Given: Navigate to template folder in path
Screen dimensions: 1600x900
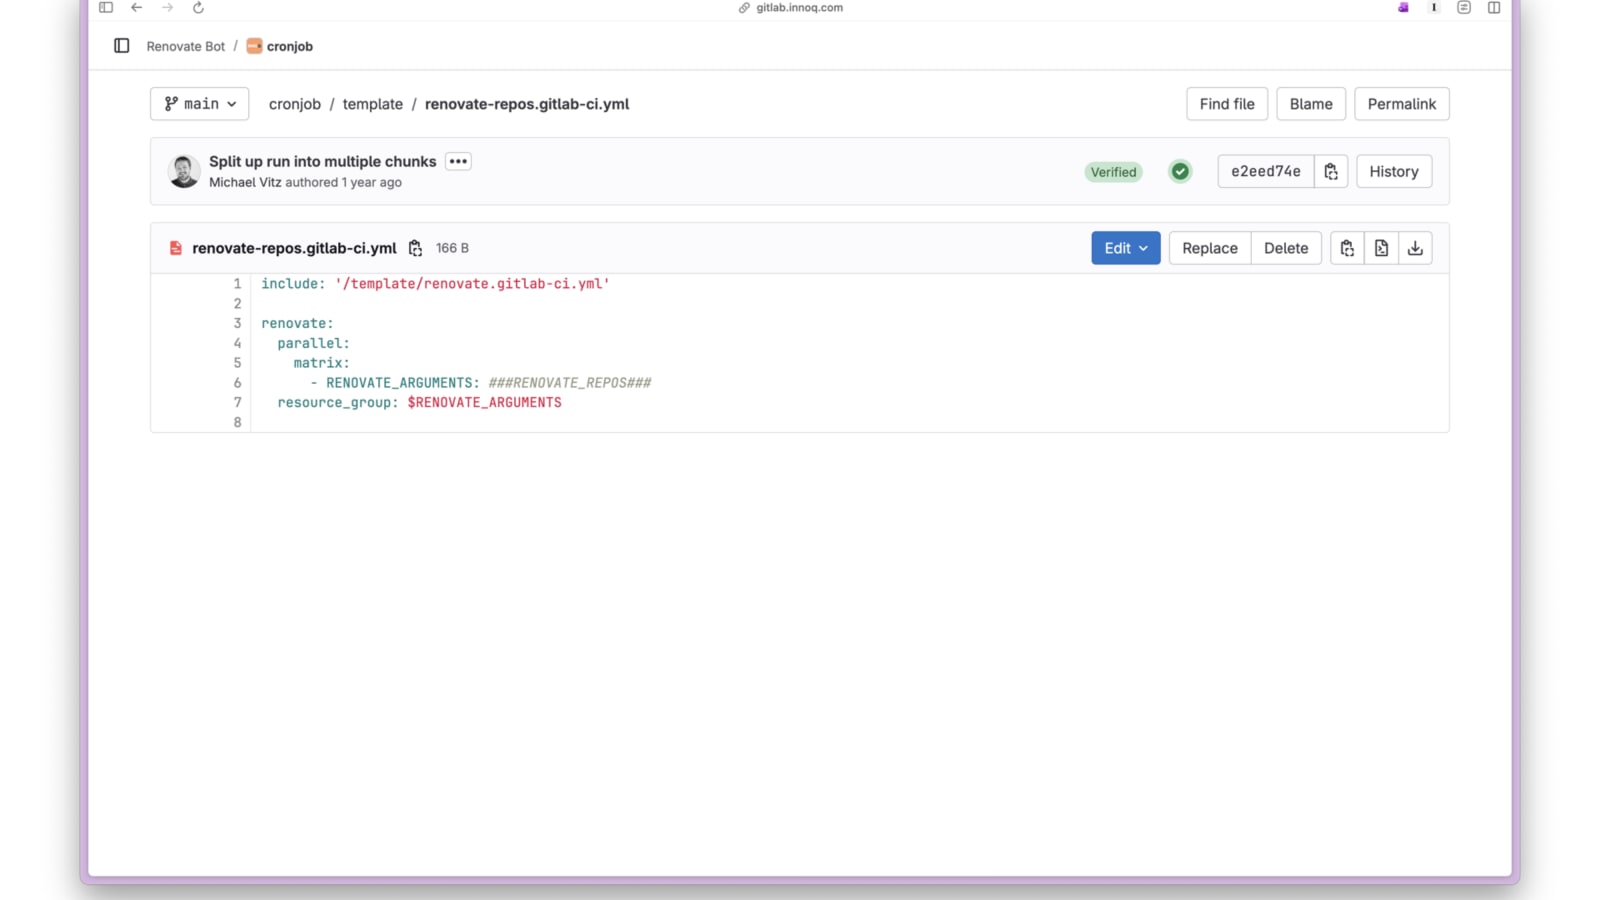Looking at the screenshot, I should (x=373, y=104).
